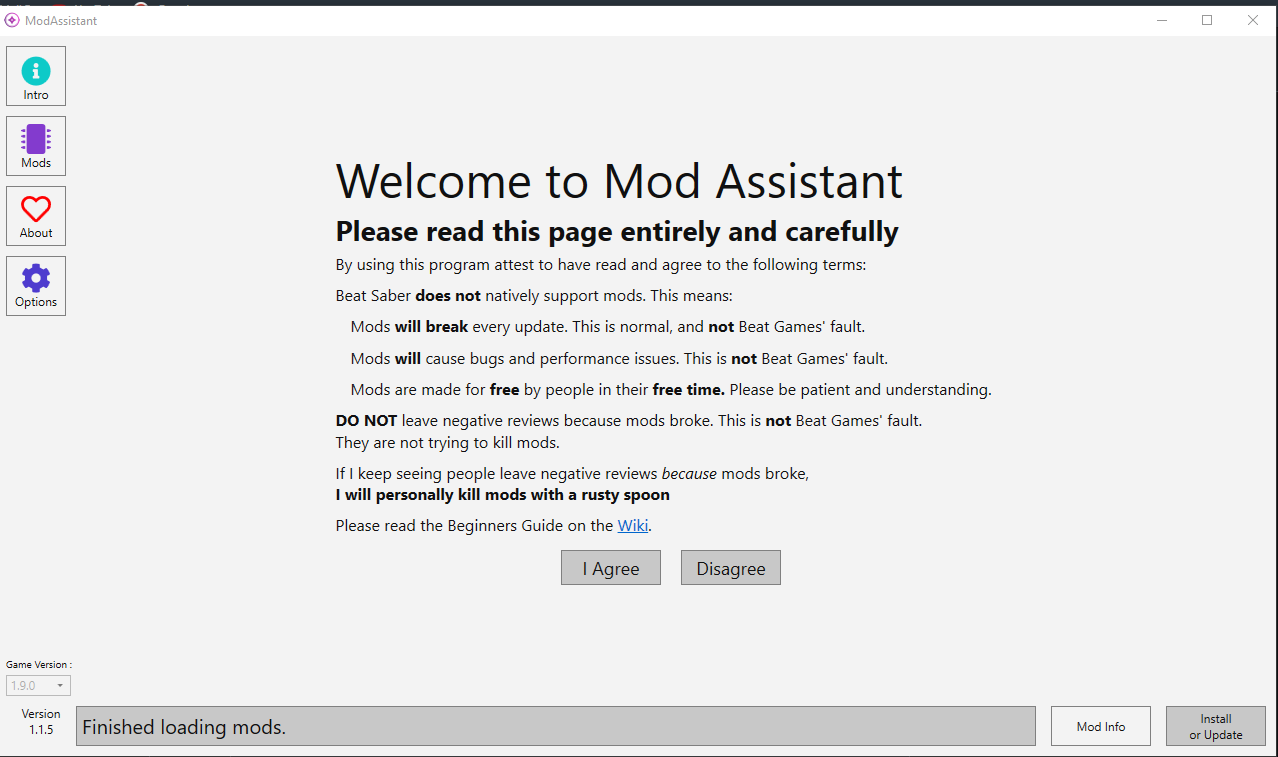1278x757 pixels.
Task: Click the I Agree button
Action: coord(611,568)
